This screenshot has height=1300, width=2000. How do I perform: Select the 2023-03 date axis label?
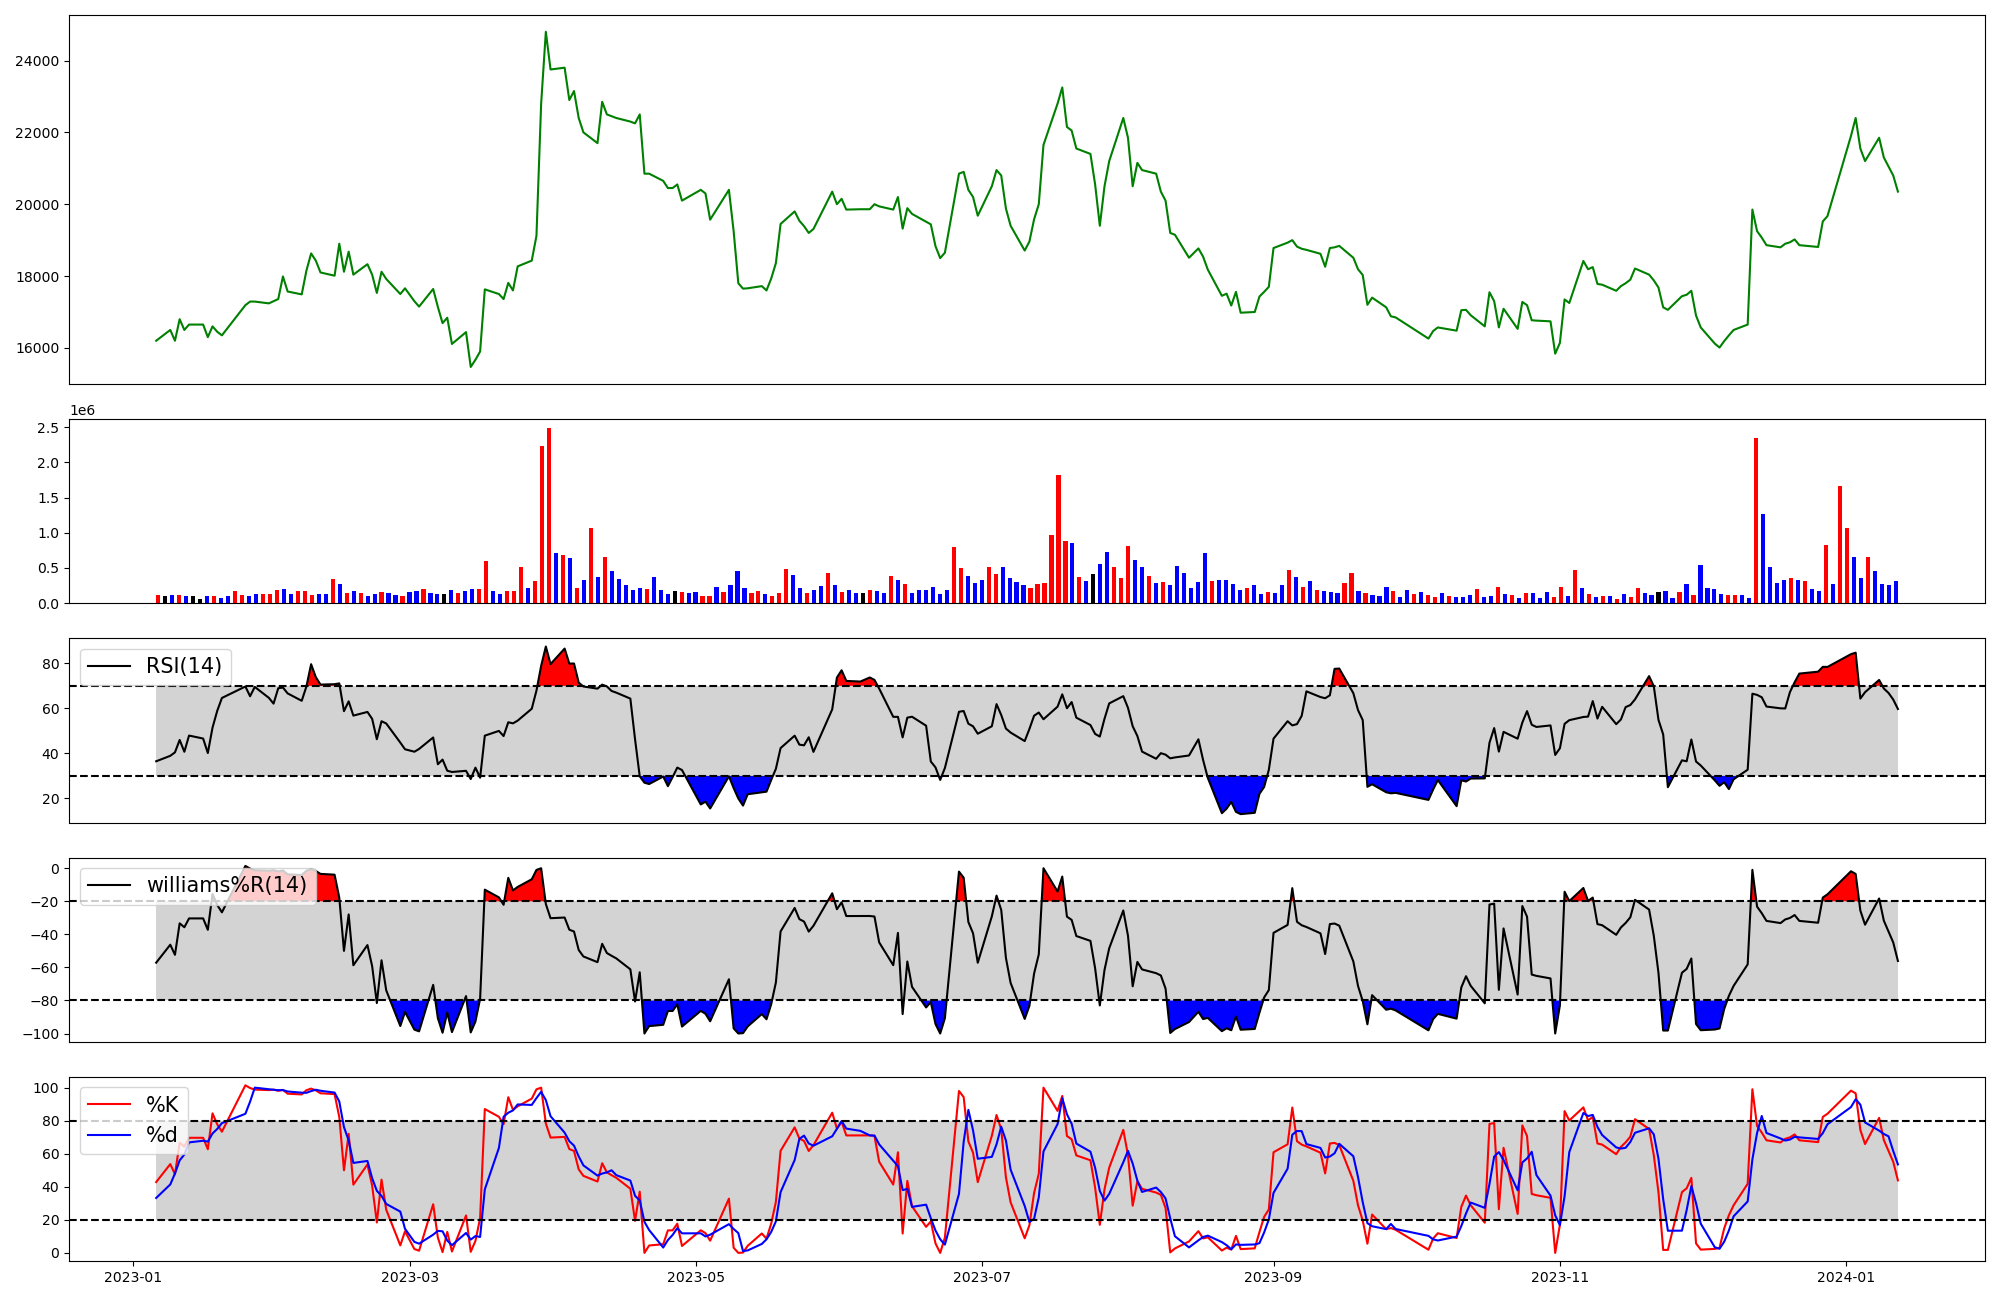(410, 1277)
